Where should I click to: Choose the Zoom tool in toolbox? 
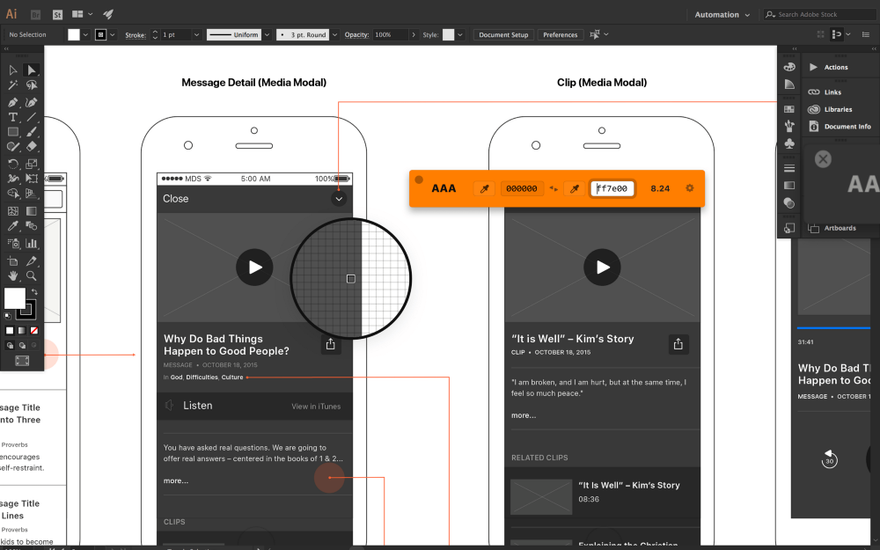[x=31, y=276]
